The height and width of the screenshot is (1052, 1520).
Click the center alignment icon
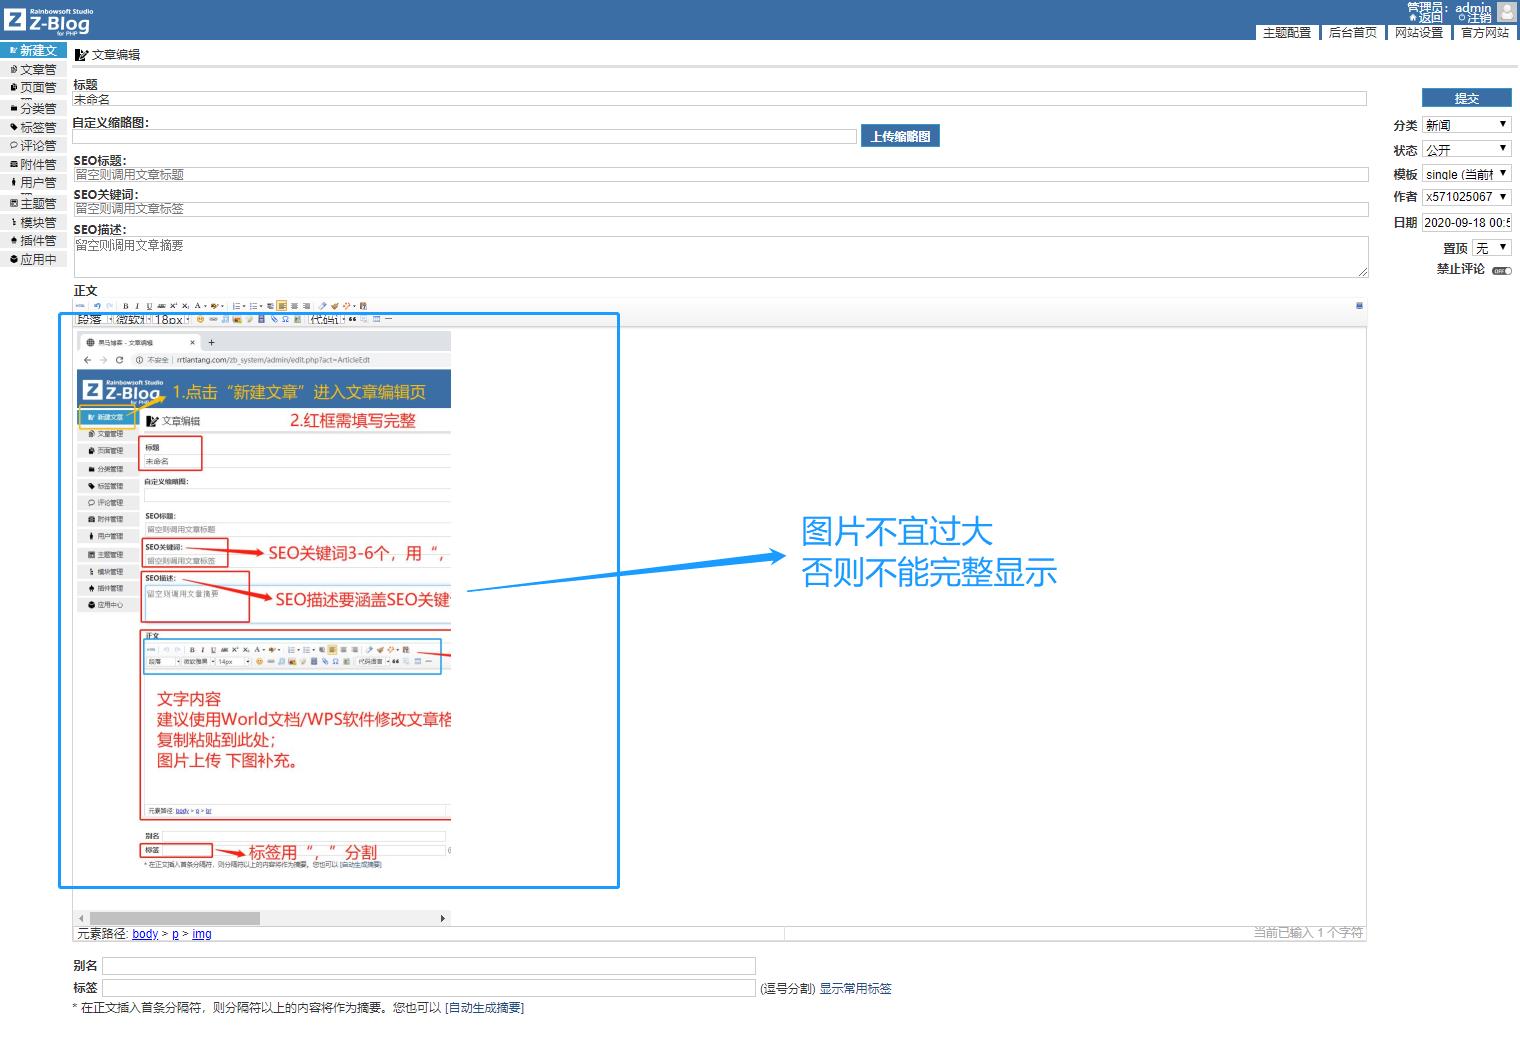click(x=294, y=306)
